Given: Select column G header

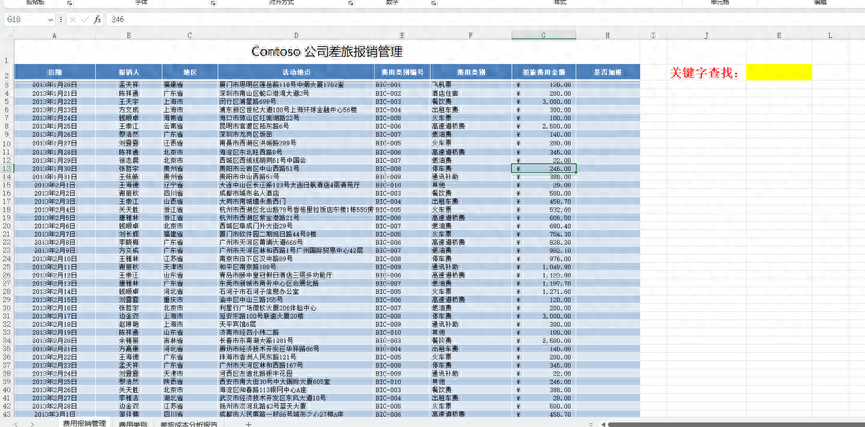Looking at the screenshot, I should coord(543,35).
